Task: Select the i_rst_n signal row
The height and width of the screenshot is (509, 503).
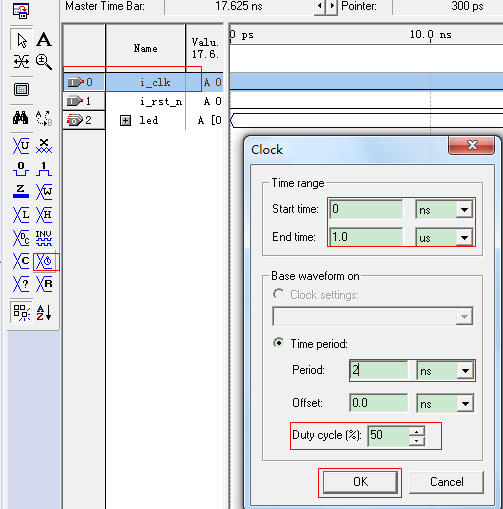Action: [x=143, y=101]
